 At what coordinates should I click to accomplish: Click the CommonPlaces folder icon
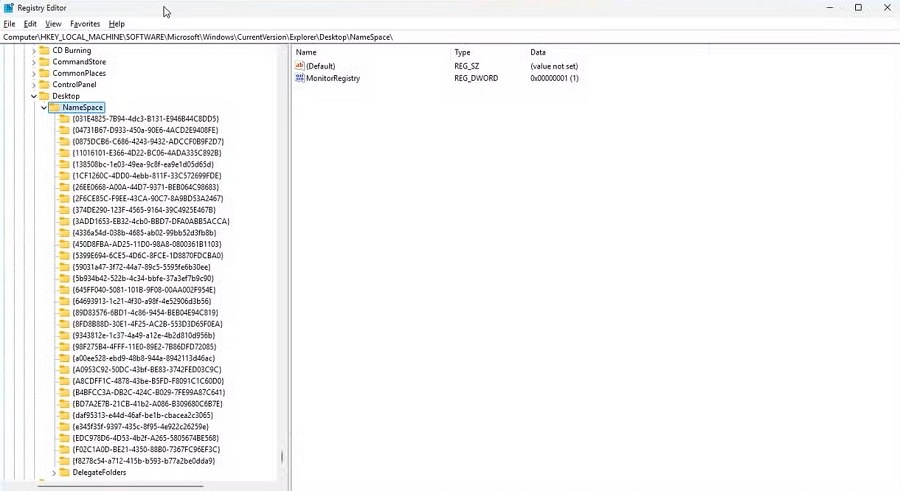pos(44,73)
